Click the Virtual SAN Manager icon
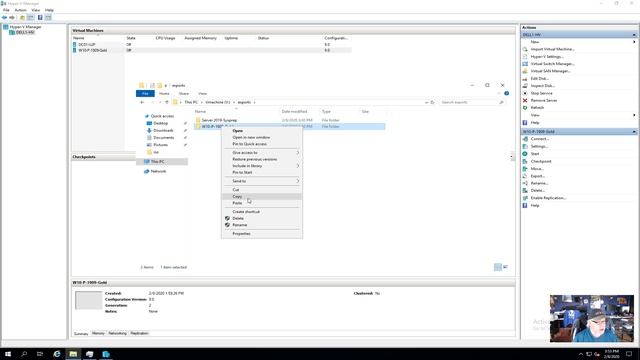The image size is (640, 360). 525,71
